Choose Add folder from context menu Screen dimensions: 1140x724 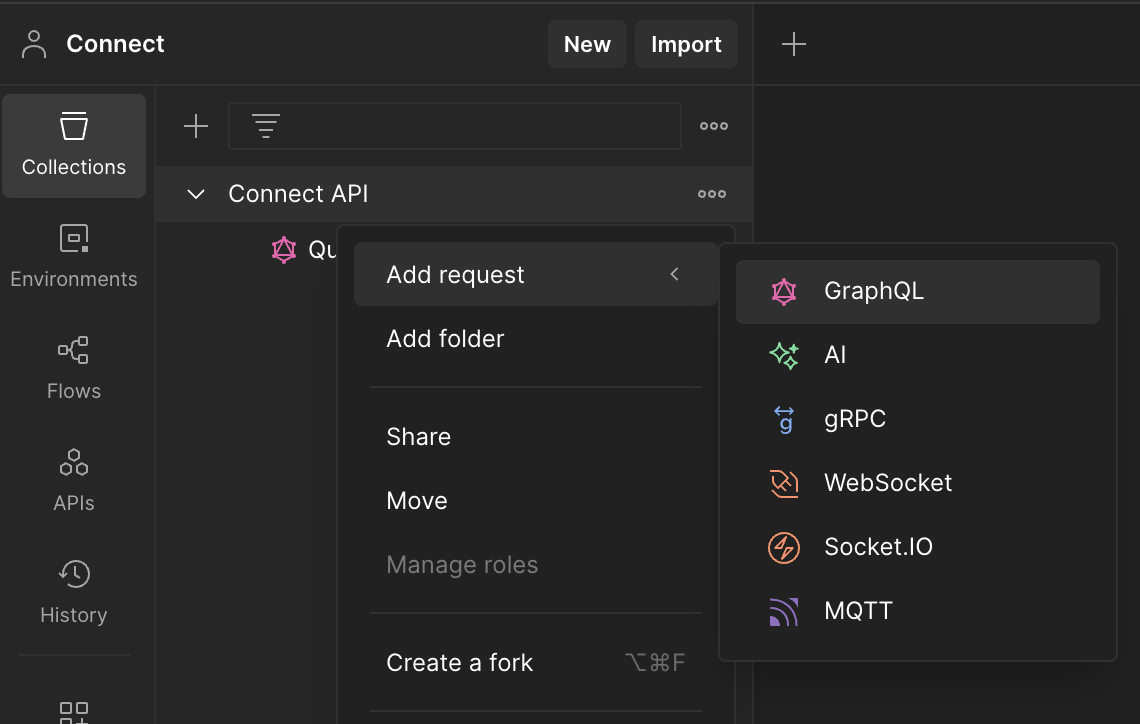point(536,338)
